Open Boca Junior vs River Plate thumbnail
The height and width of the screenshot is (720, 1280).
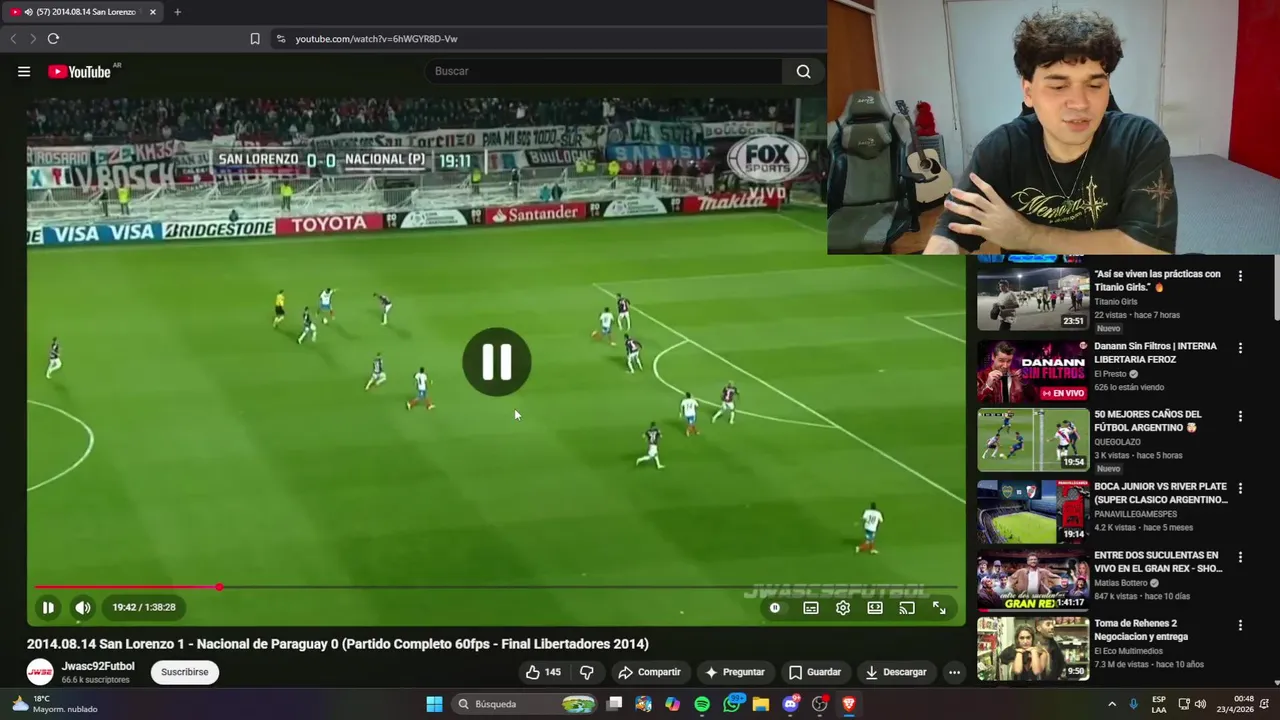tap(1033, 511)
